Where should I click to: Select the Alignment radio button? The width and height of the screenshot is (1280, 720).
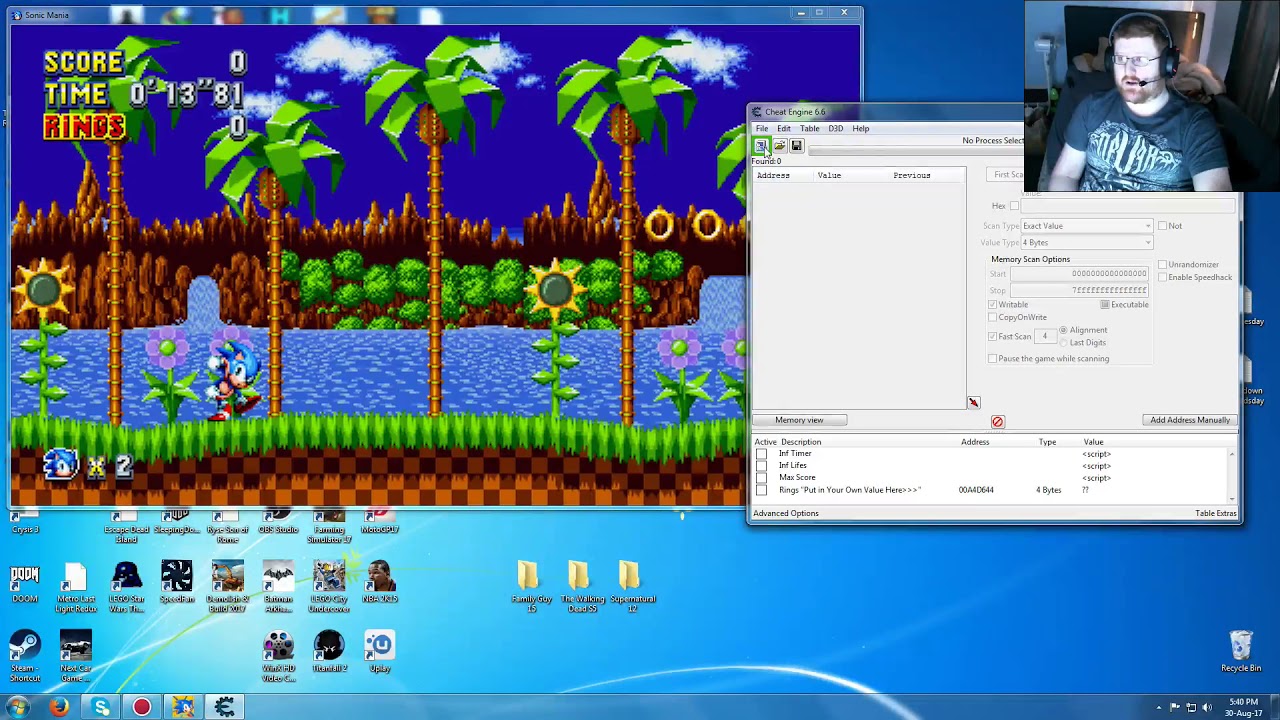click(x=1063, y=330)
